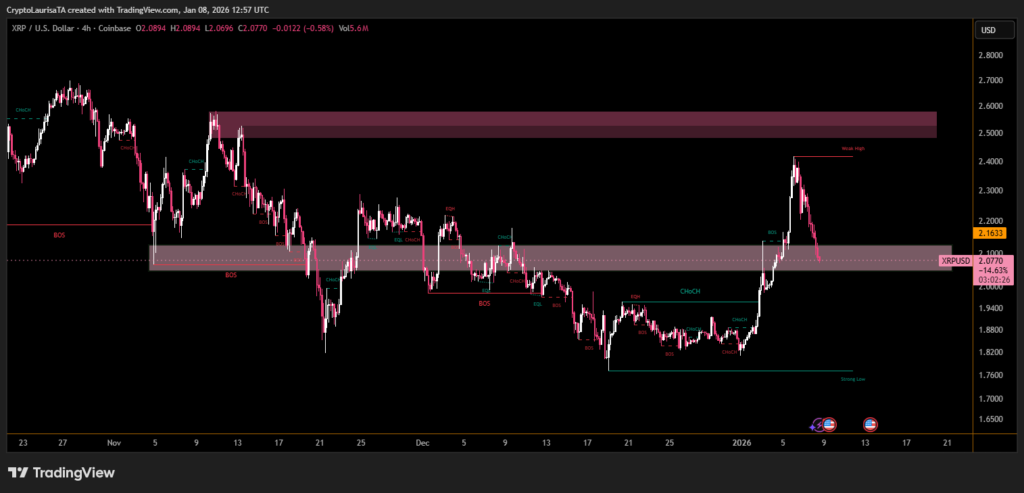Click the Vol 5.6M volume readout

[x=351, y=30]
